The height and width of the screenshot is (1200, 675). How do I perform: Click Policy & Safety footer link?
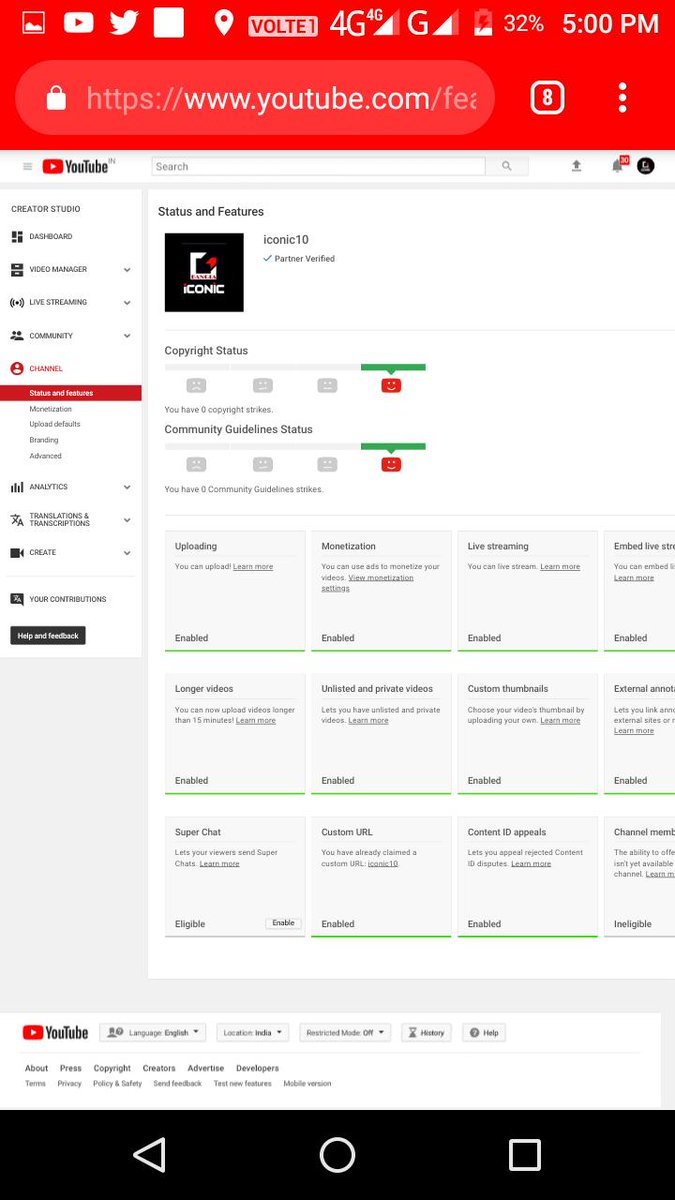tap(117, 1084)
